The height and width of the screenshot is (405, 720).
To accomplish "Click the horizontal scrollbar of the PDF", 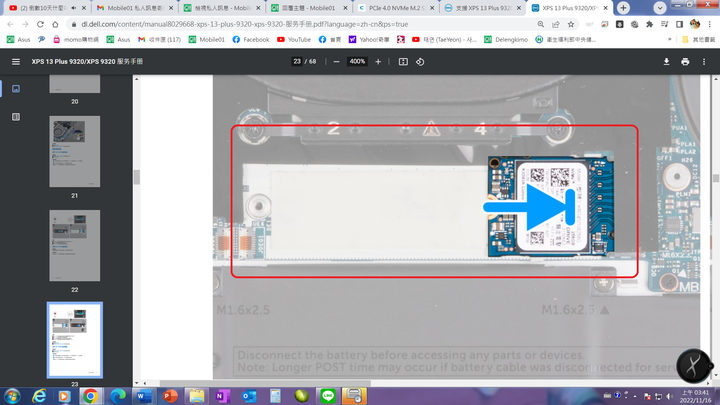I will (x=265, y=383).
